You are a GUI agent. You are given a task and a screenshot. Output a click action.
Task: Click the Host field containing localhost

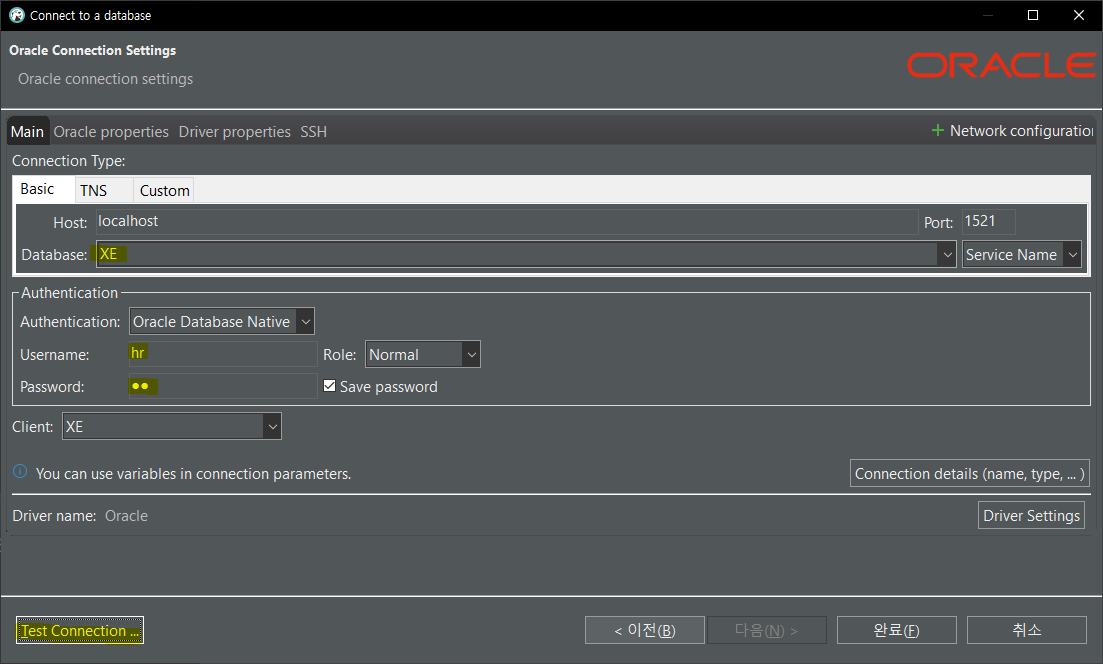coord(506,222)
